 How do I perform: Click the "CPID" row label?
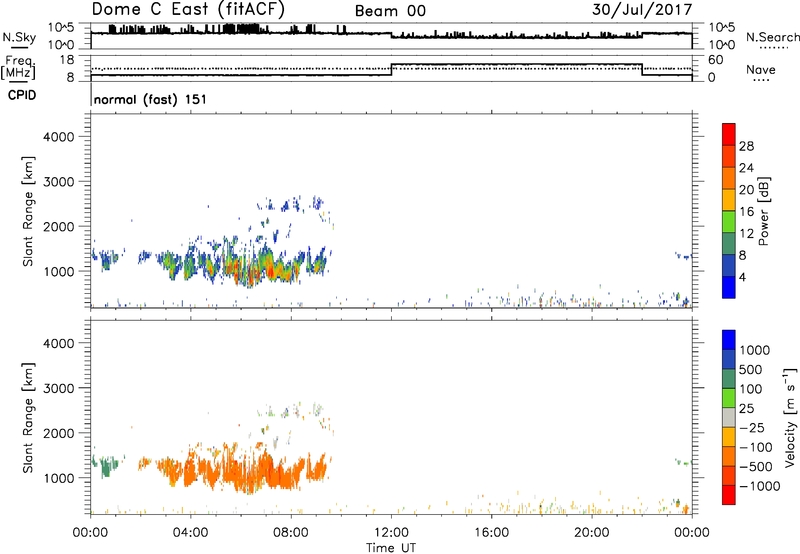click(x=21, y=95)
